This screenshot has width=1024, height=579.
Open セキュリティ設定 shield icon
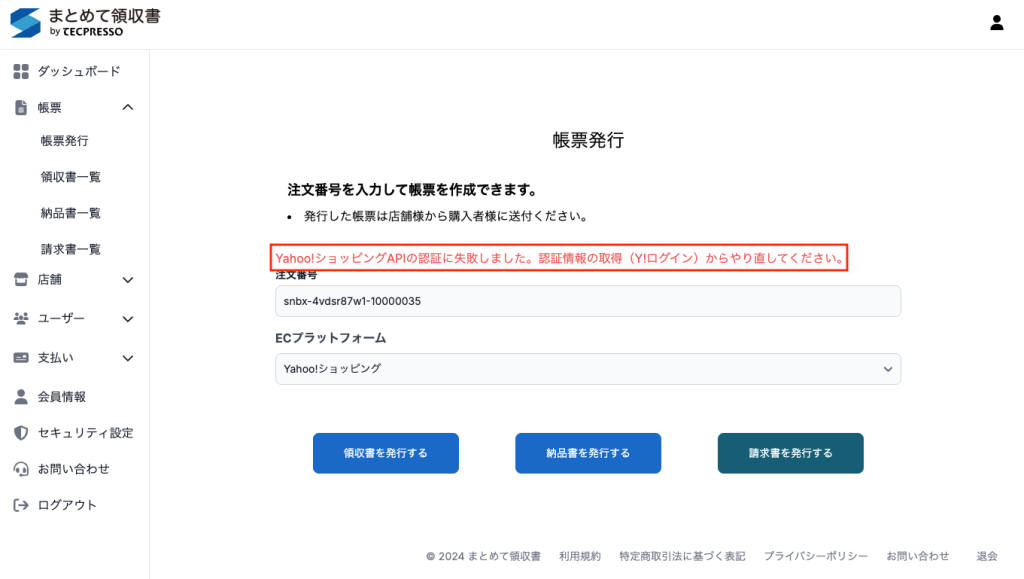click(21, 433)
